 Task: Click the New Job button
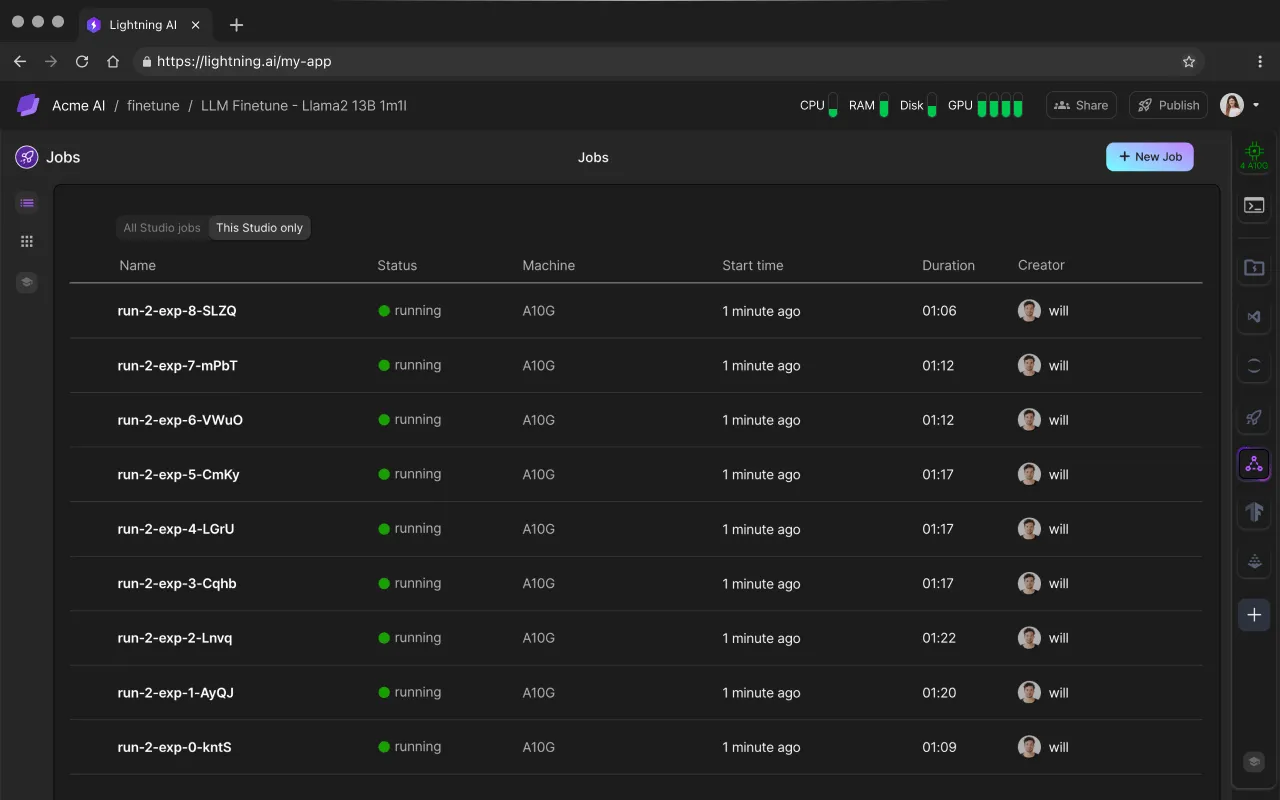pyautogui.click(x=1150, y=157)
